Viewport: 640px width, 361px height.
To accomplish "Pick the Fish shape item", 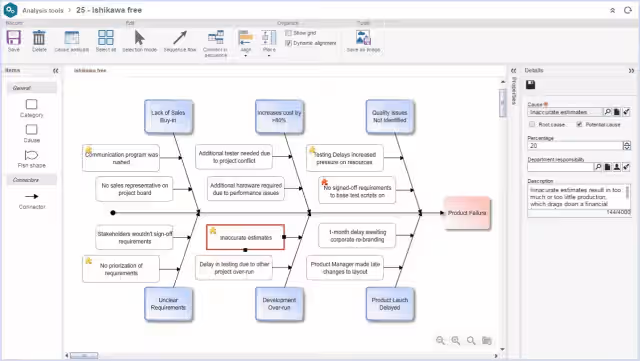I will (x=31, y=155).
